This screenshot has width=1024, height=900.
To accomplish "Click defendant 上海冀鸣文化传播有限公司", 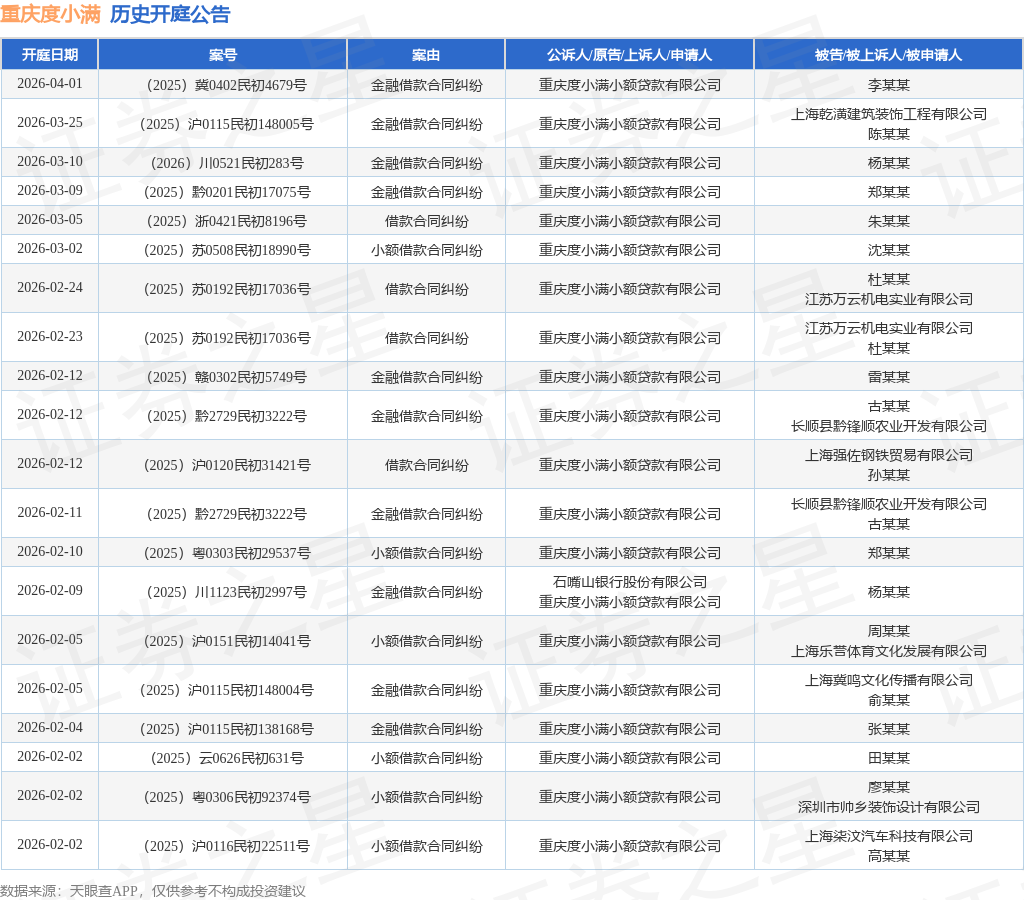I will click(888, 680).
